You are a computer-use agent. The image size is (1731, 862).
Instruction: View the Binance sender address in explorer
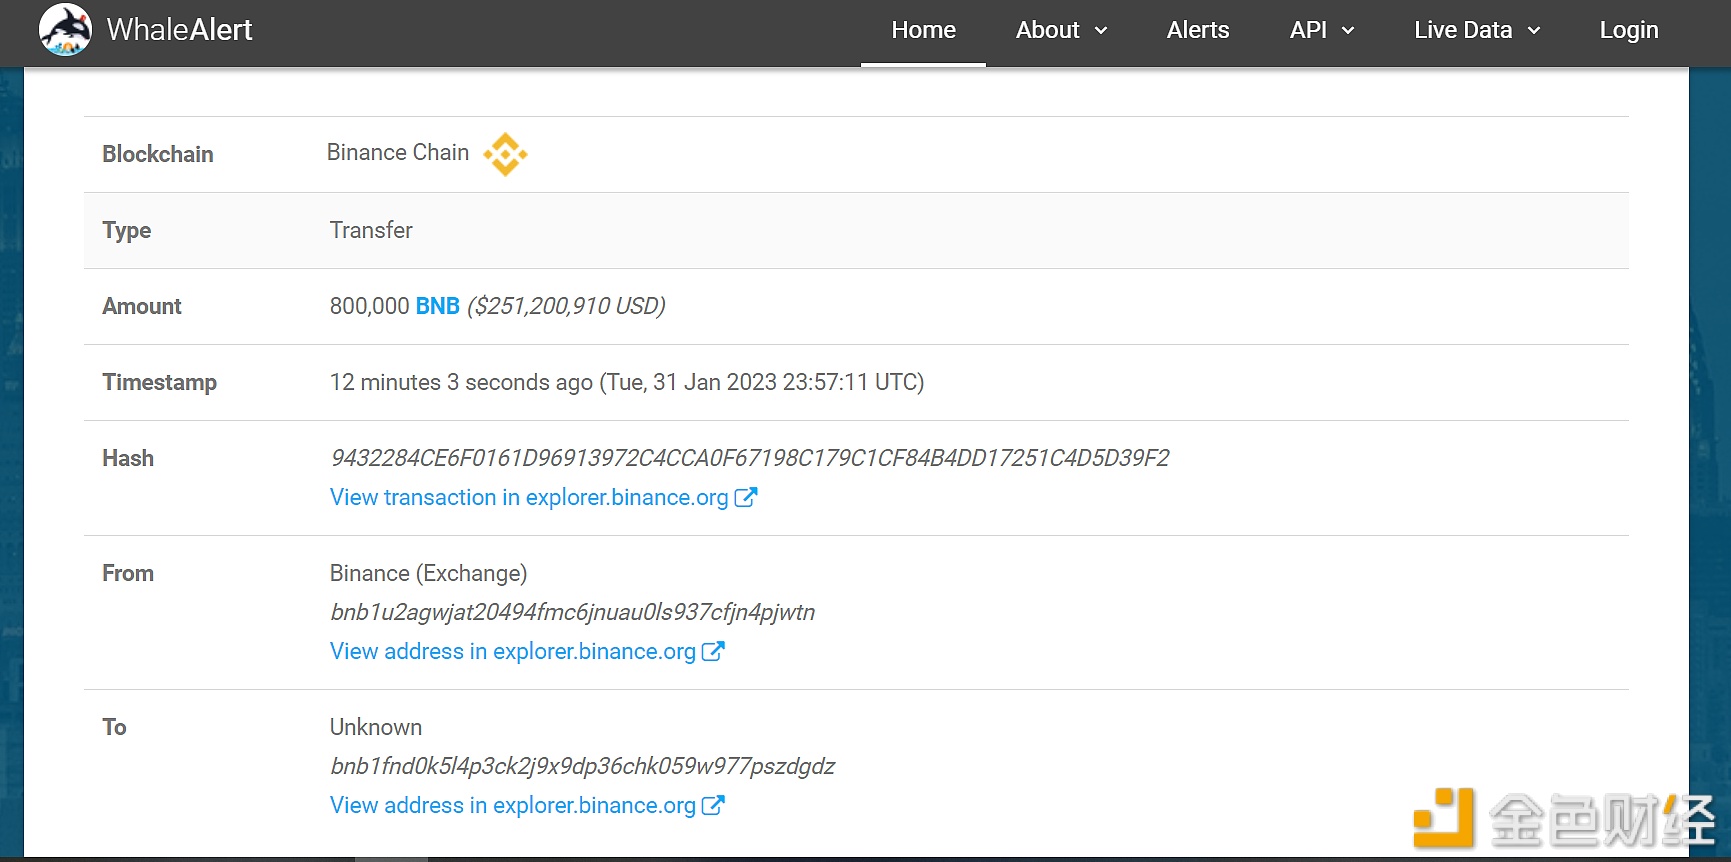point(512,651)
